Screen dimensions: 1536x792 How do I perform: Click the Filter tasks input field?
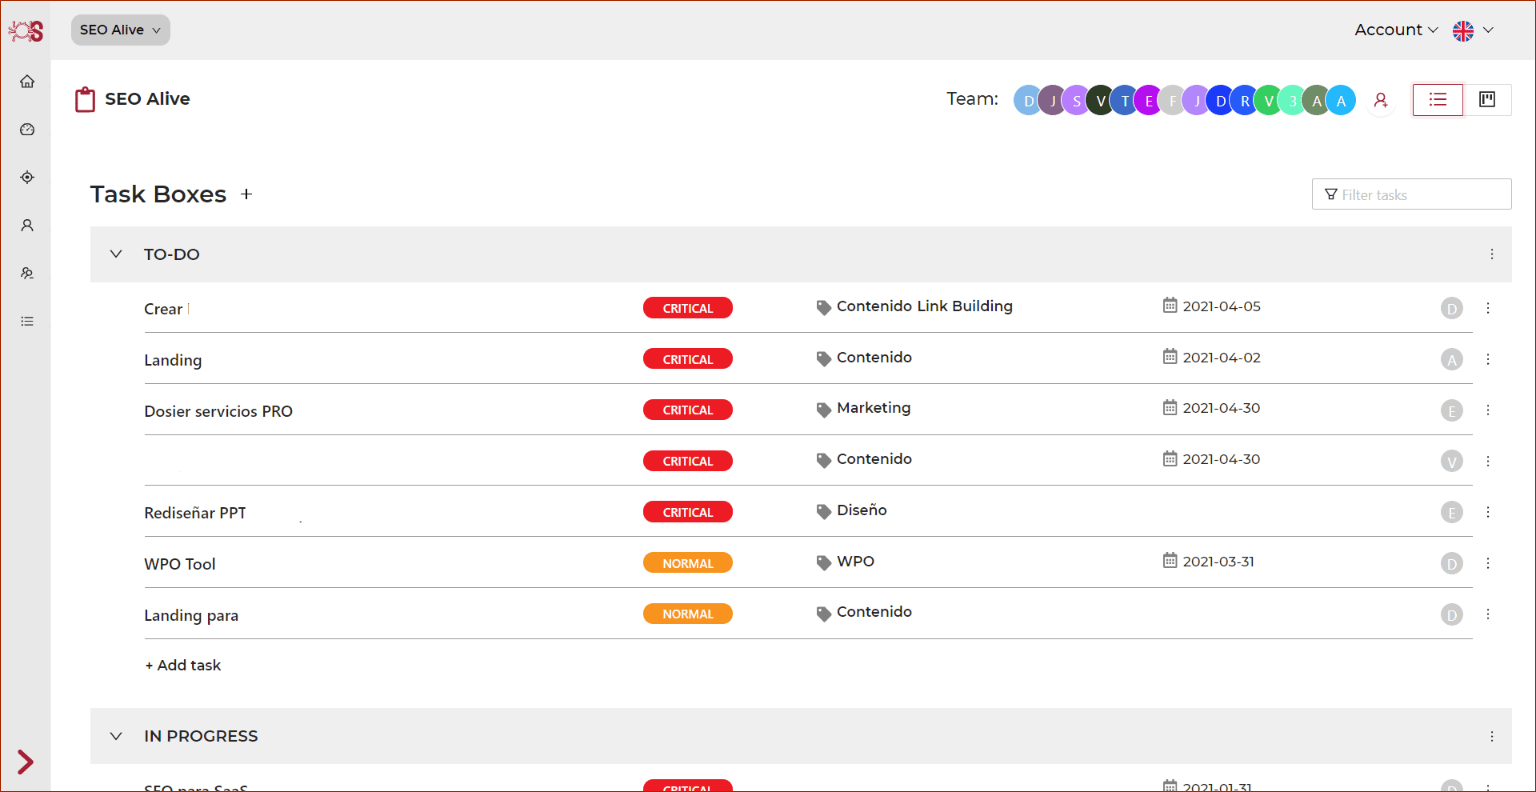(x=1411, y=193)
